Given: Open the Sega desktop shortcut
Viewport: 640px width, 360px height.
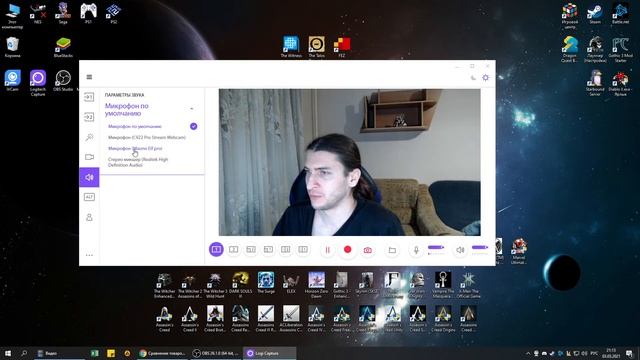Looking at the screenshot, I should pos(63,13).
